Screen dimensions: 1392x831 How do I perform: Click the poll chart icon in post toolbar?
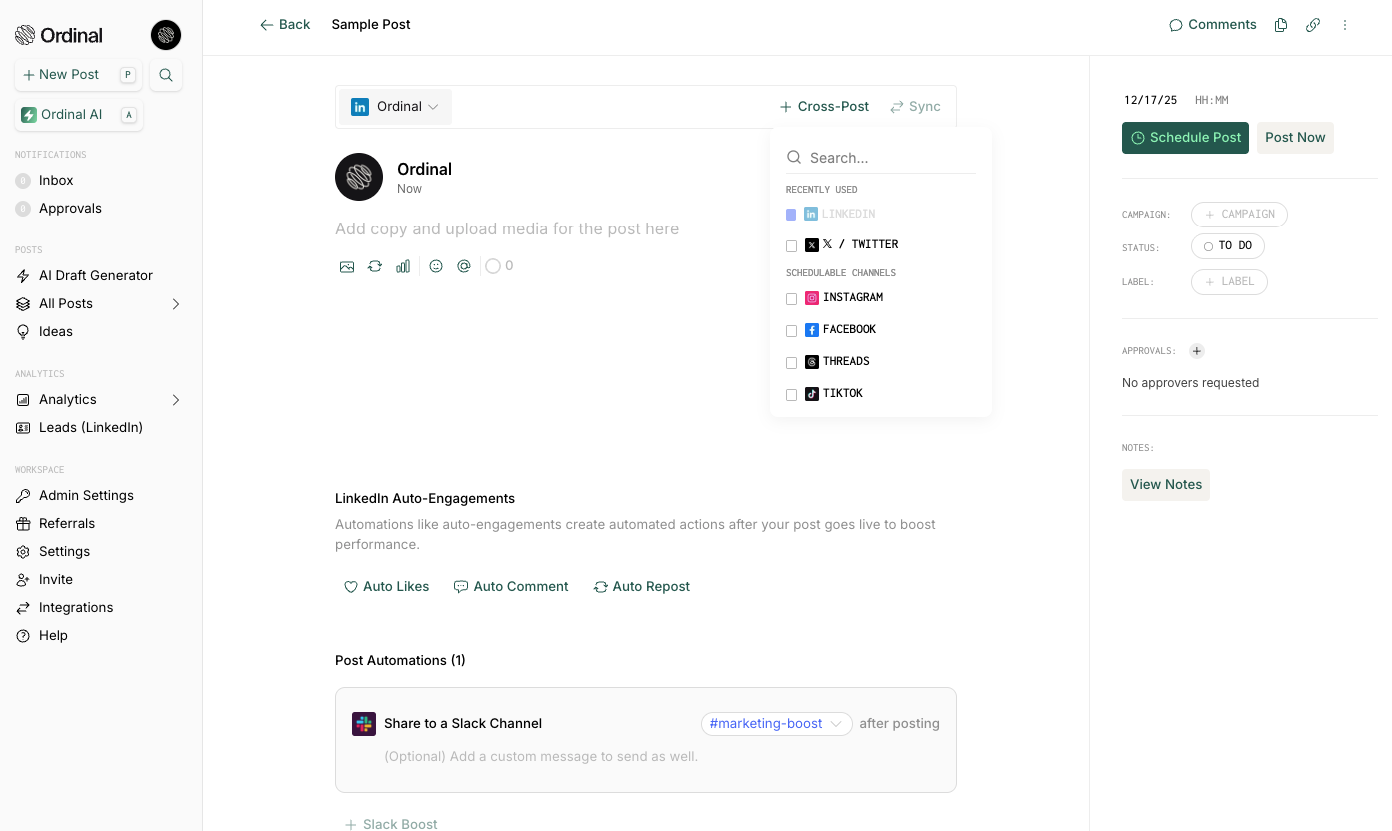pos(403,266)
